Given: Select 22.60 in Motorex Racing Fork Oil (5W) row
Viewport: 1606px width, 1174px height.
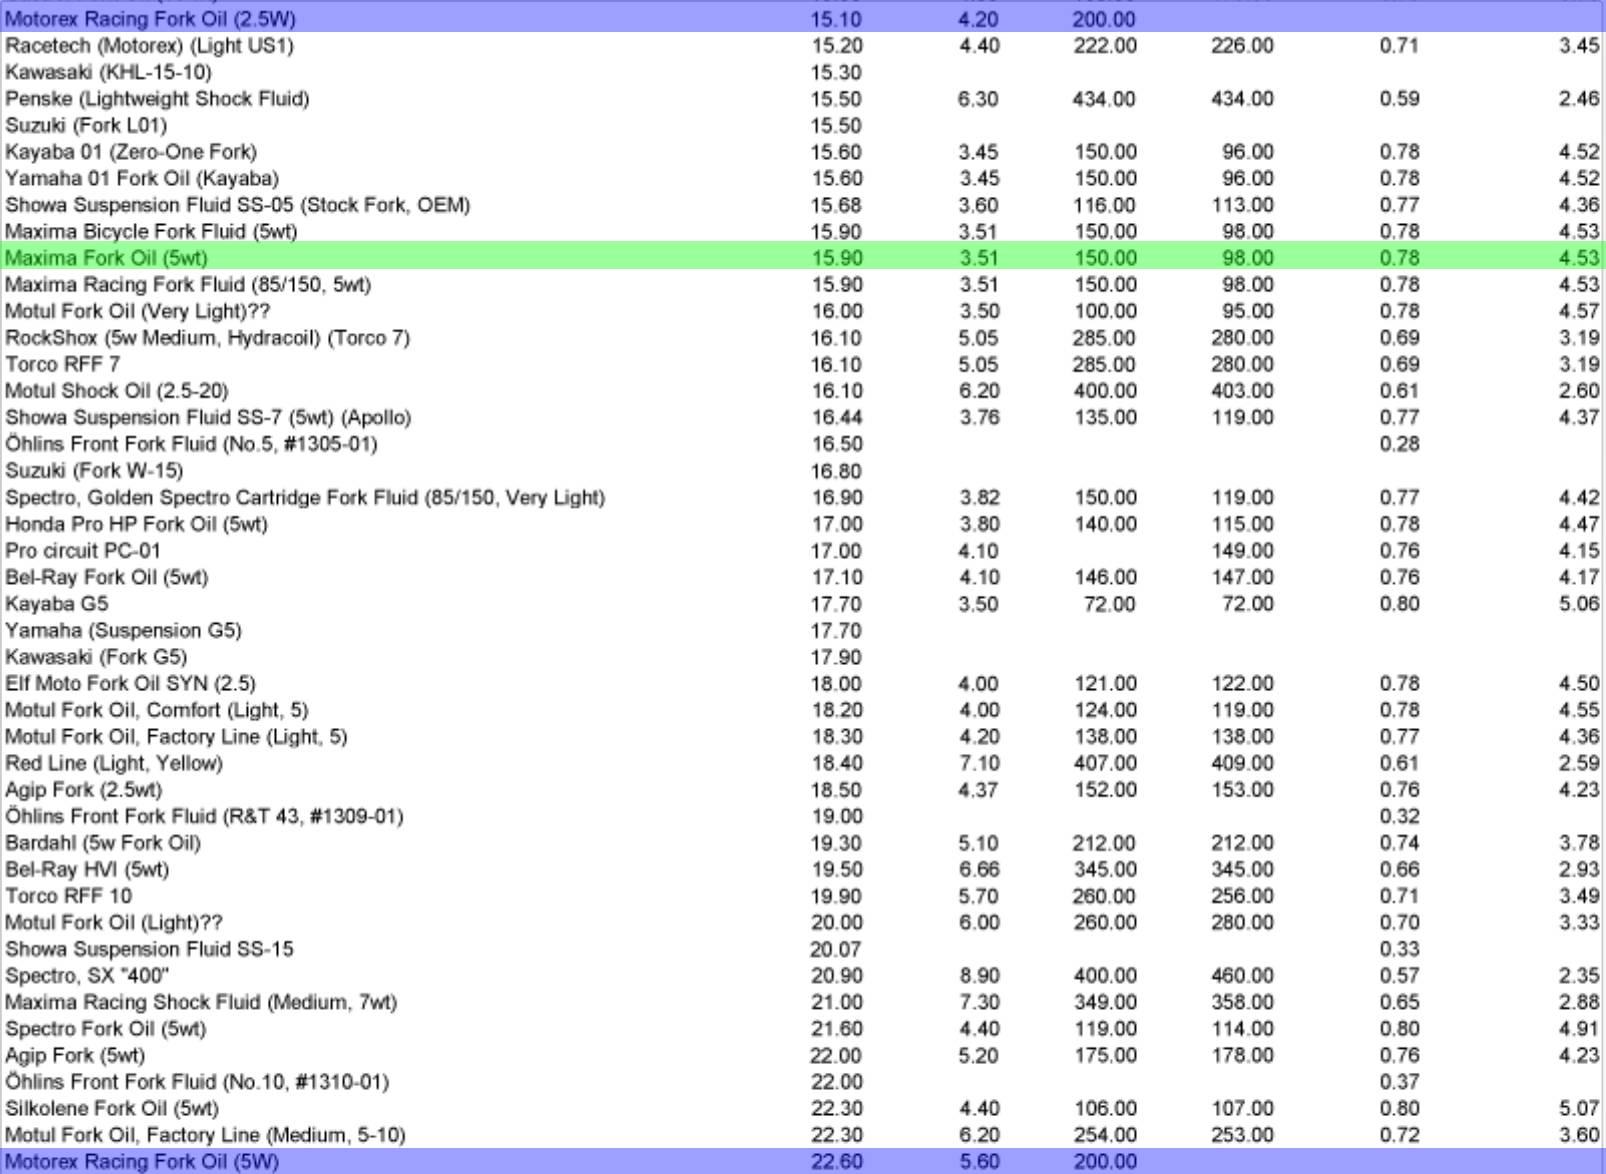Looking at the screenshot, I should [836, 1161].
